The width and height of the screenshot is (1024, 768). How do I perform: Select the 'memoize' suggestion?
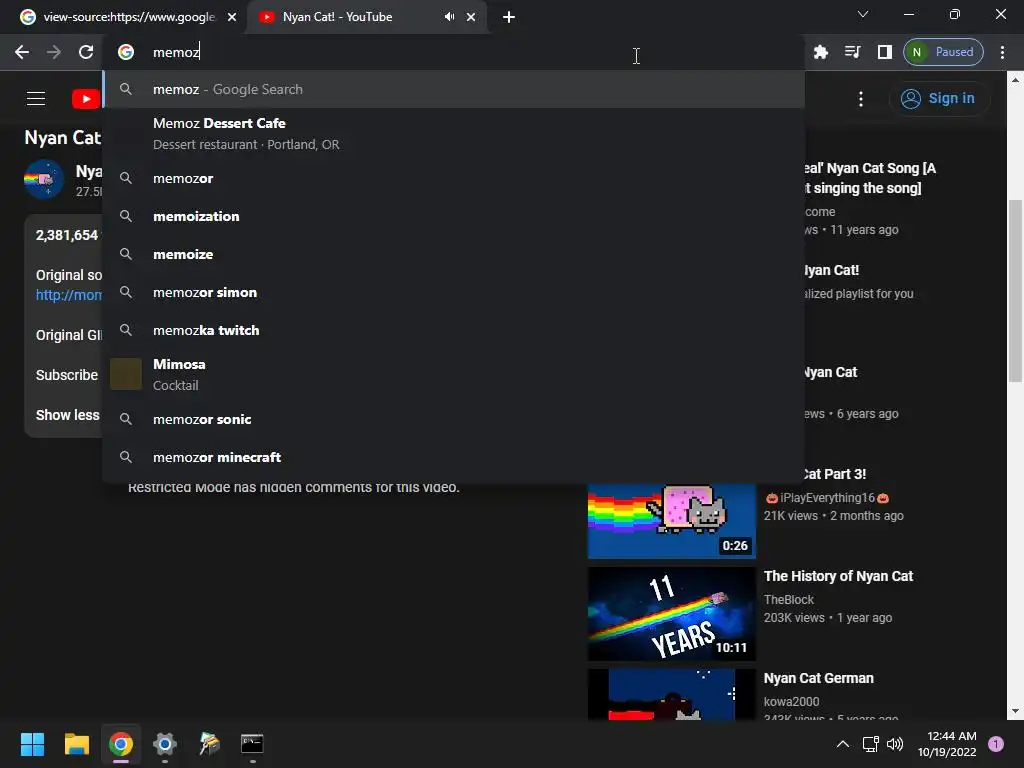point(453,254)
